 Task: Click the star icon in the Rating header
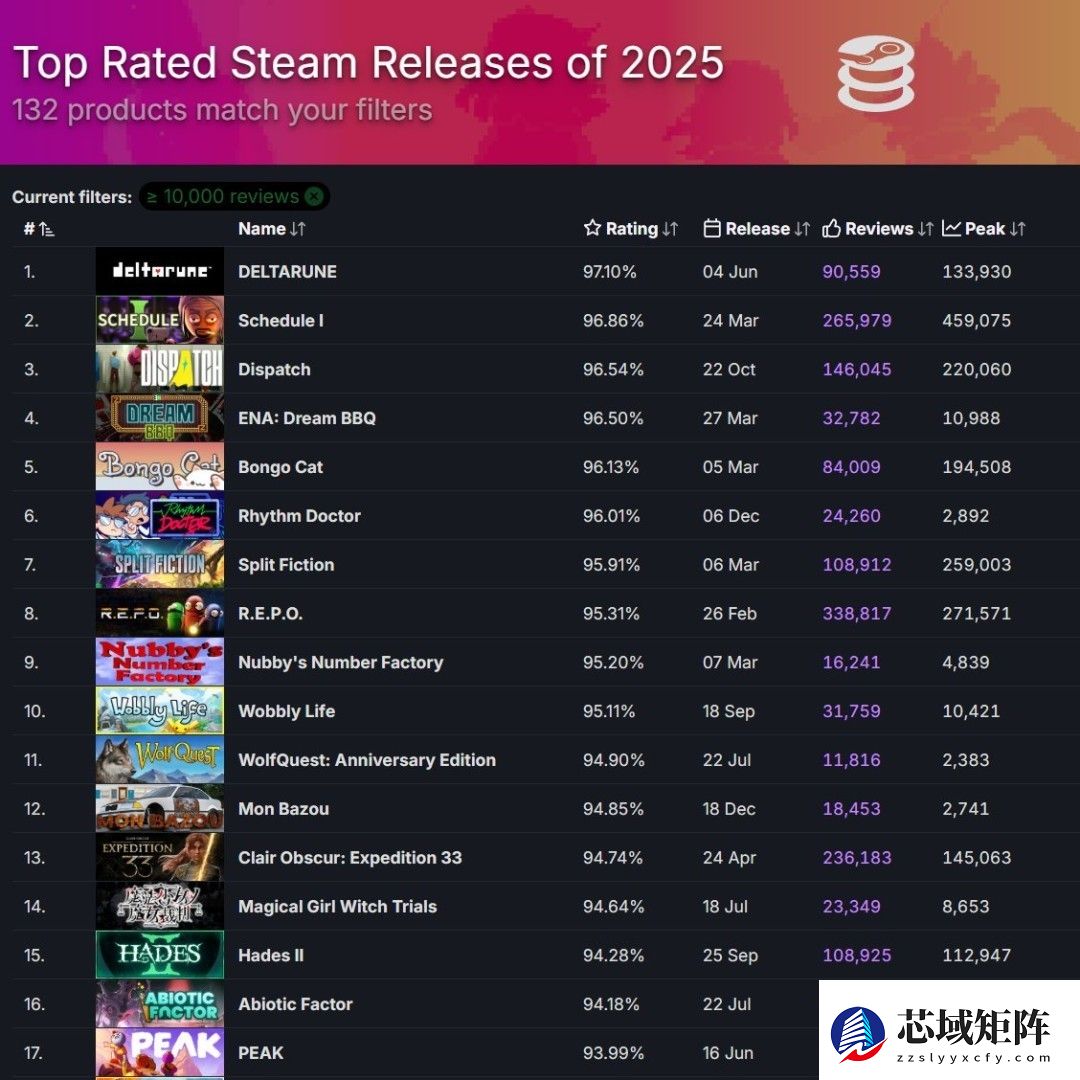point(590,229)
